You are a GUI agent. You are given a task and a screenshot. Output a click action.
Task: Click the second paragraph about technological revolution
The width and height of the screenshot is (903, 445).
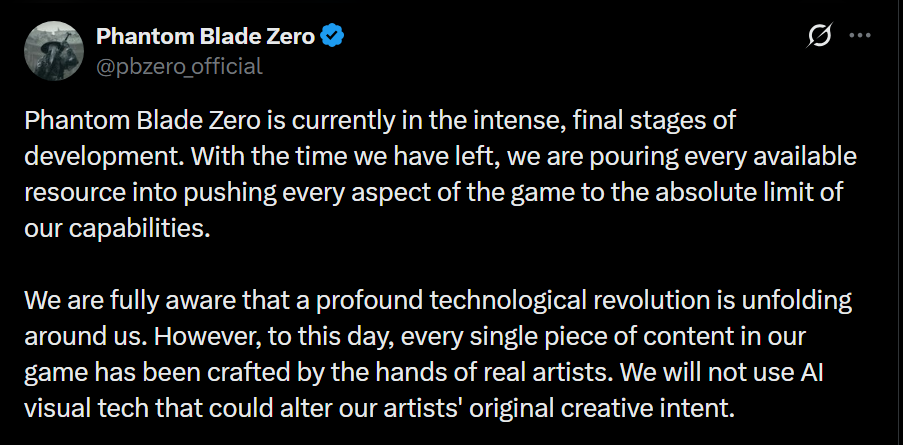coord(438,356)
